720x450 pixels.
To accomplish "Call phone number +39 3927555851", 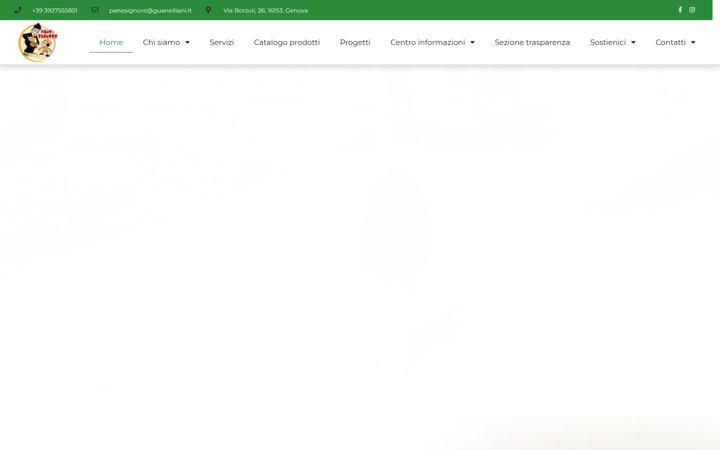I will coord(55,10).
